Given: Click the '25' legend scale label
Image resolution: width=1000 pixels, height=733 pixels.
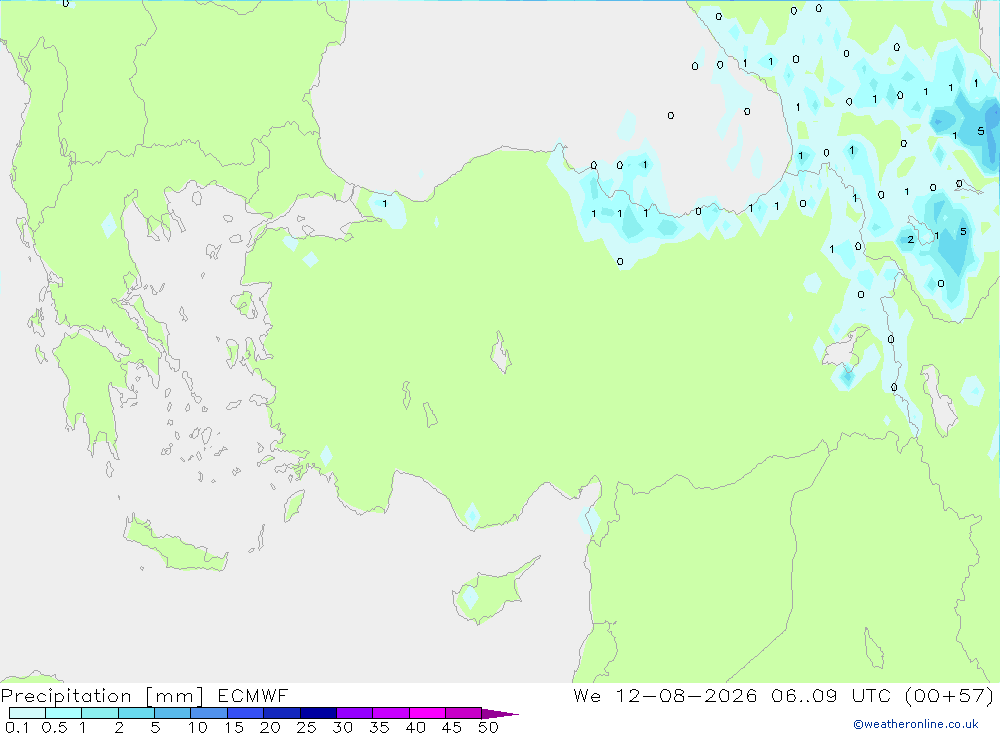Looking at the screenshot, I should tap(306, 727).
